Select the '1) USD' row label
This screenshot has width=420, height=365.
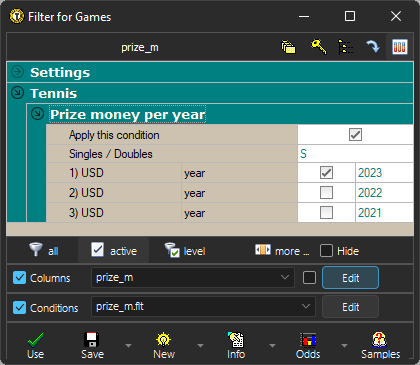pos(87,173)
